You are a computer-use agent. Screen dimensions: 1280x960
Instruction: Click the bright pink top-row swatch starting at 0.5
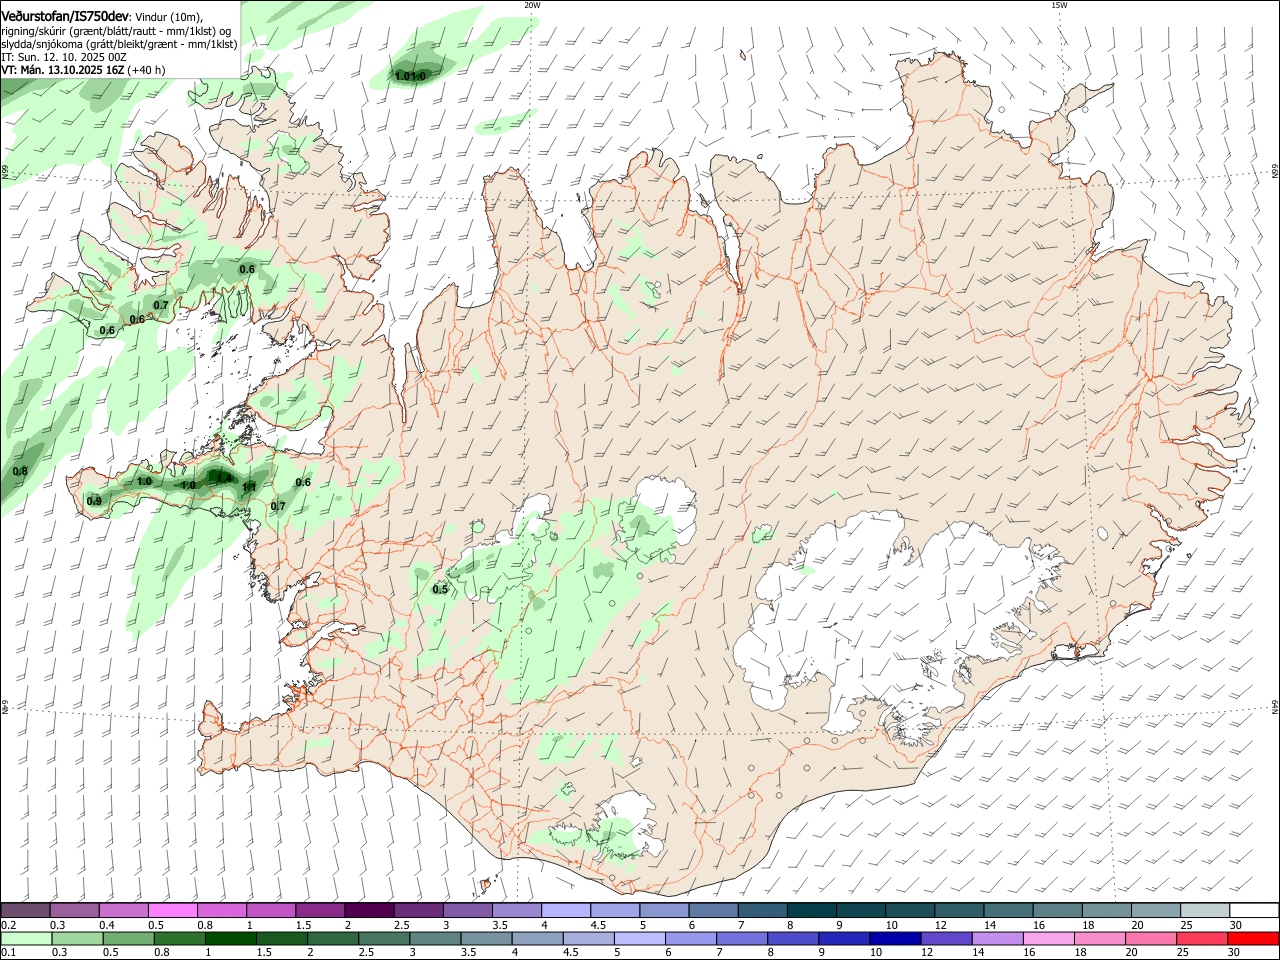click(172, 910)
